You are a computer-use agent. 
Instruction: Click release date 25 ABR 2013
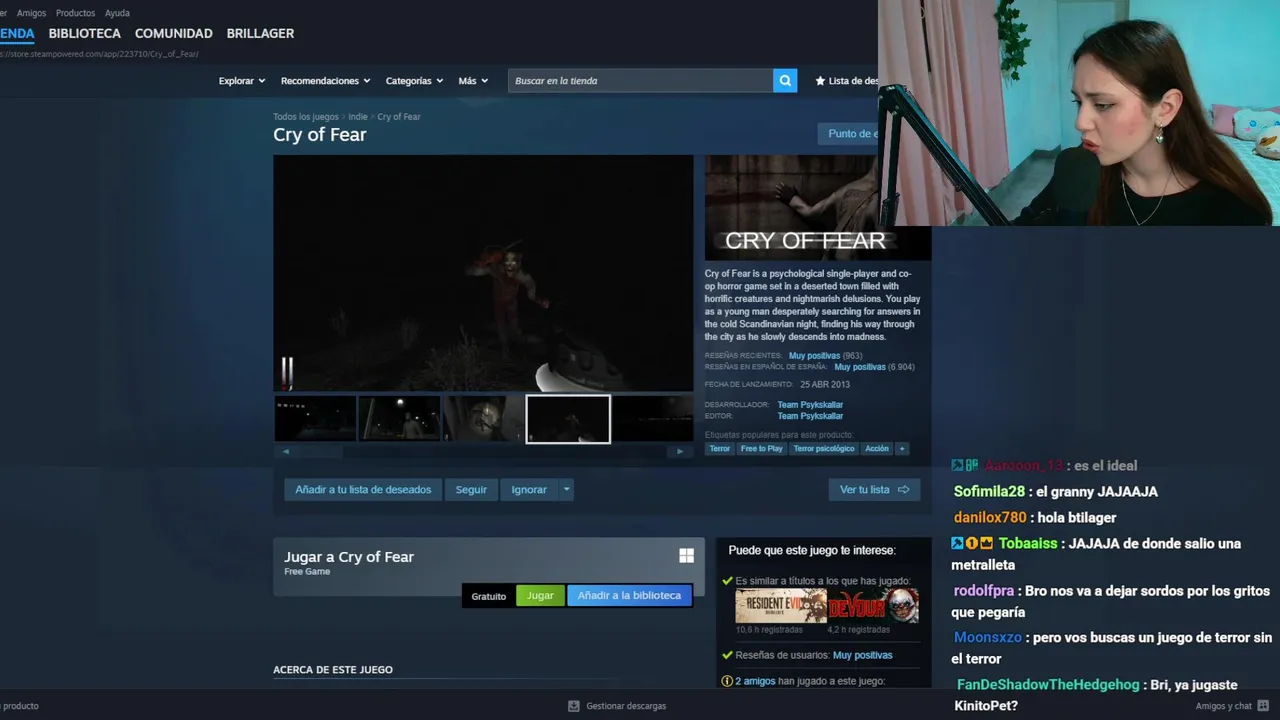pos(825,384)
